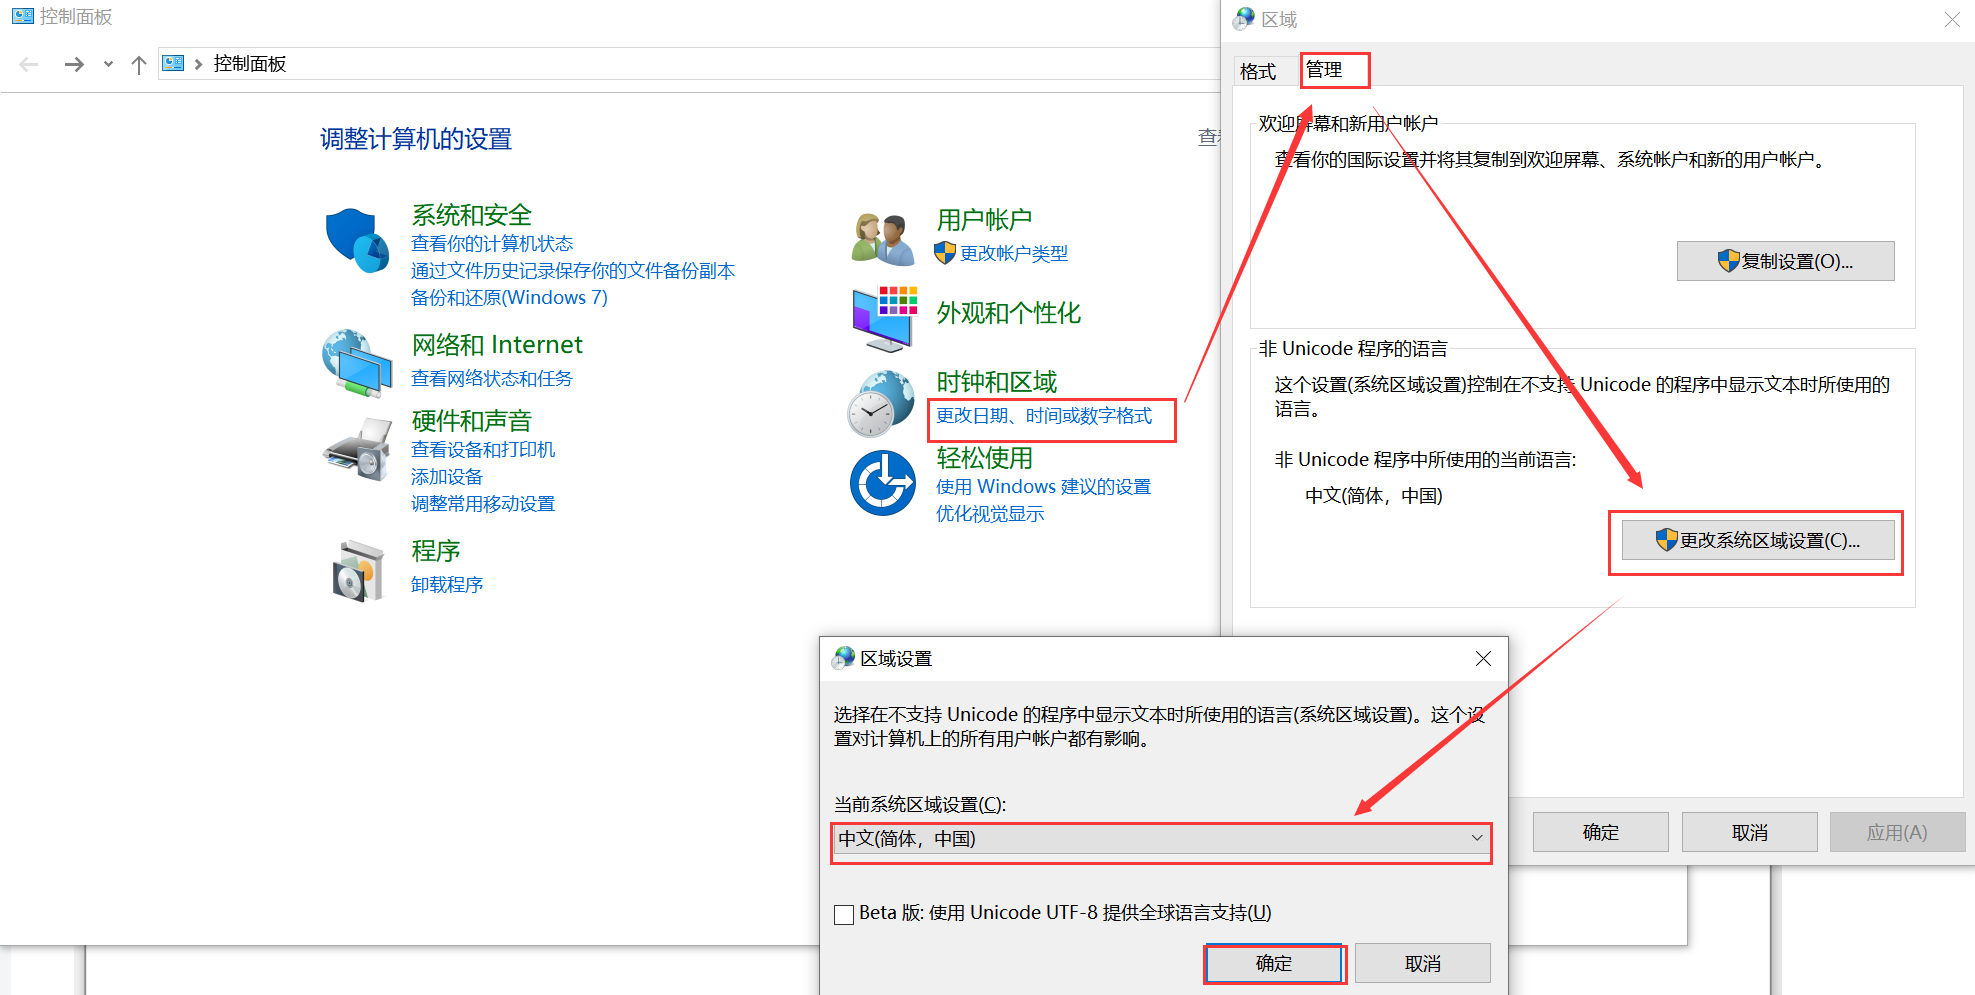Click the up-arrow navigation button
This screenshot has height=995, width=1975.
139,64
